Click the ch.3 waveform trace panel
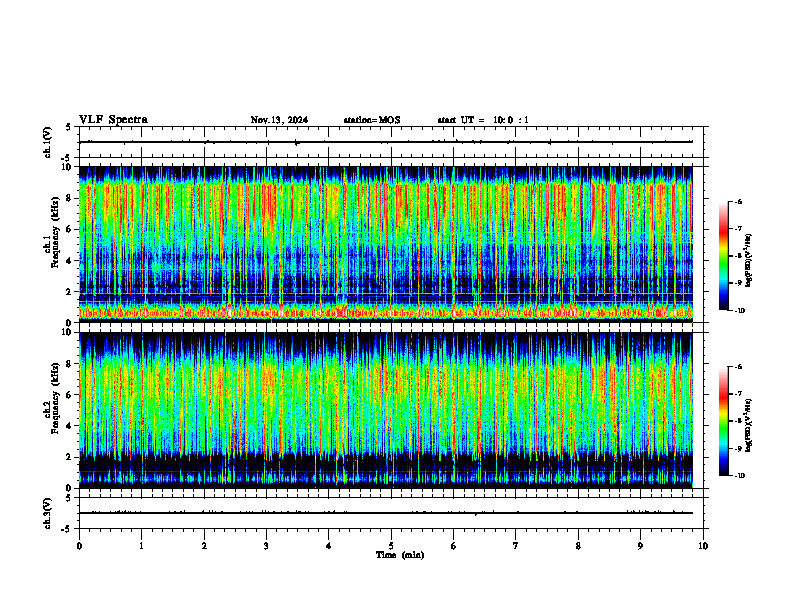792x612 pixels. 391,513
